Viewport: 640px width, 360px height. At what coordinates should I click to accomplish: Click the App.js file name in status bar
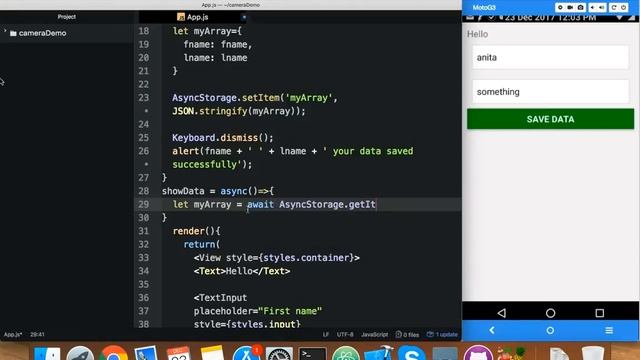[13, 334]
